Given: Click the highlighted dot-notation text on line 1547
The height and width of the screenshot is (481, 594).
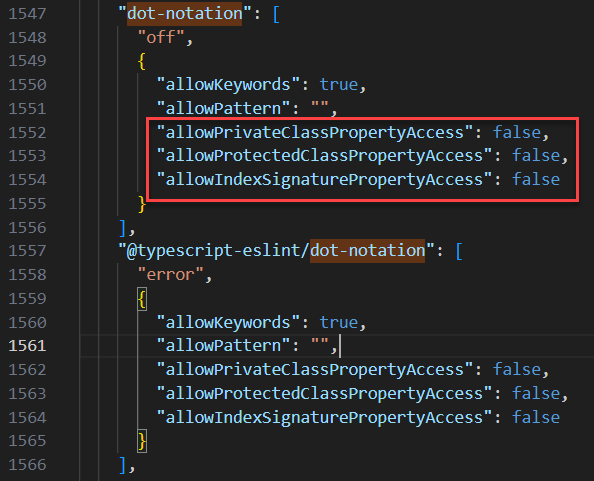Looking at the screenshot, I should pyautogui.click(x=184, y=14).
